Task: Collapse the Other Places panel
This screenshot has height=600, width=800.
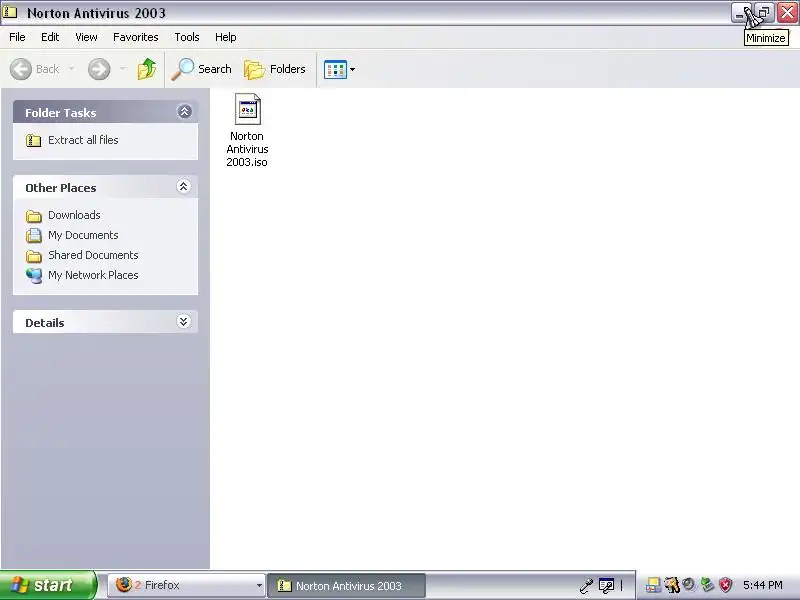Action: pyautogui.click(x=184, y=187)
